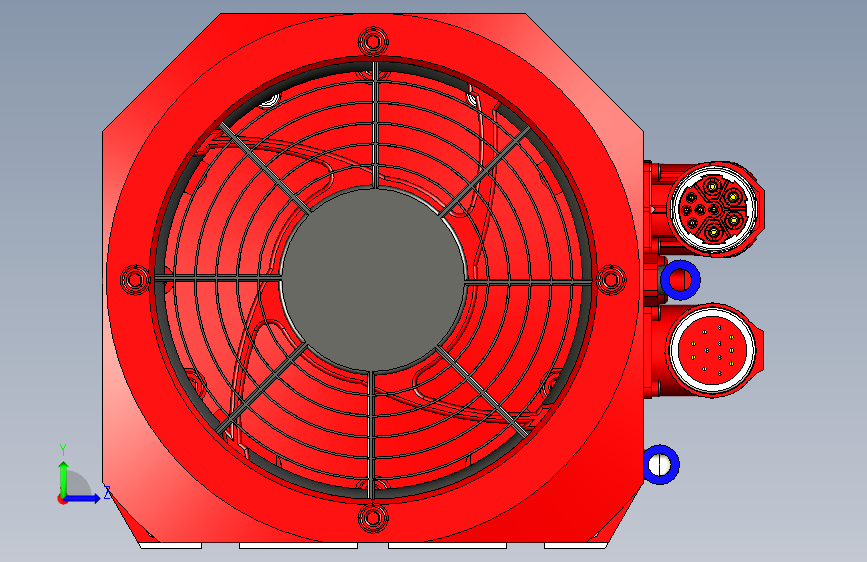Image resolution: width=867 pixels, height=562 pixels.
Task: Select the upper power connector with hexagonal pins
Action: click(713, 209)
